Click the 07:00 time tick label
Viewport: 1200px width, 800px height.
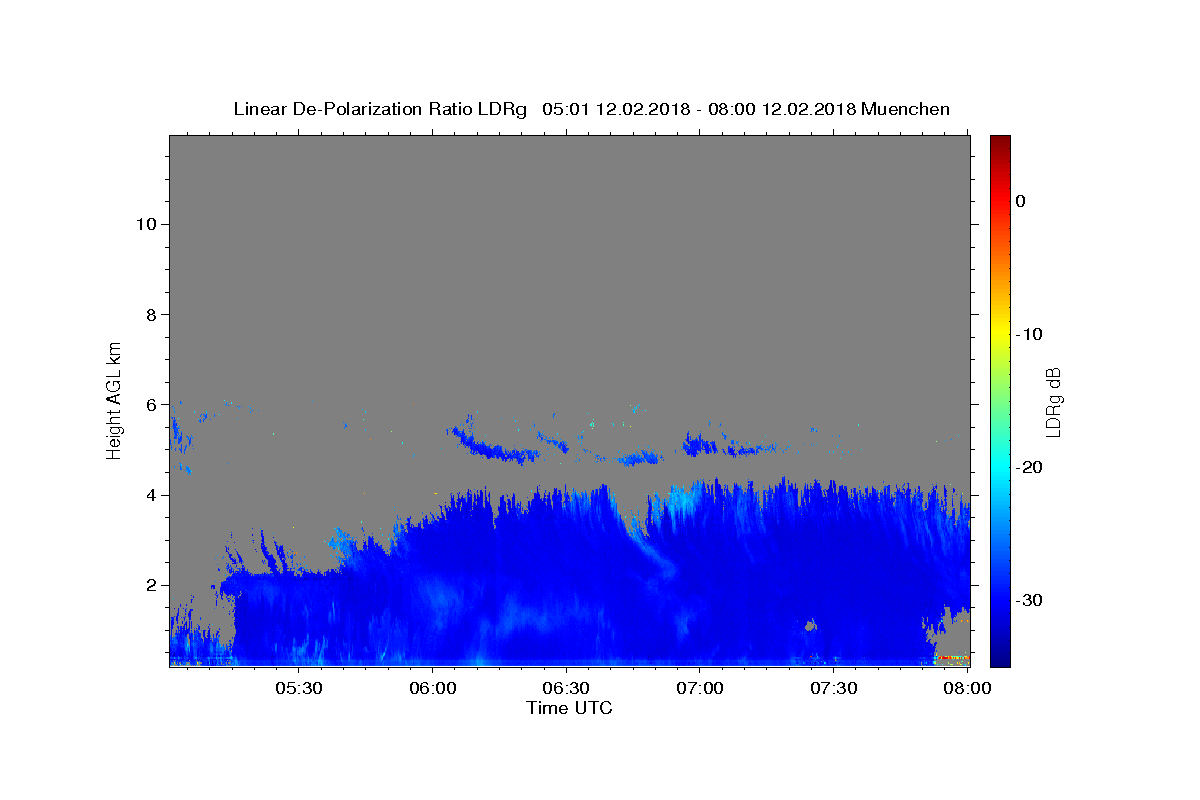(x=700, y=689)
